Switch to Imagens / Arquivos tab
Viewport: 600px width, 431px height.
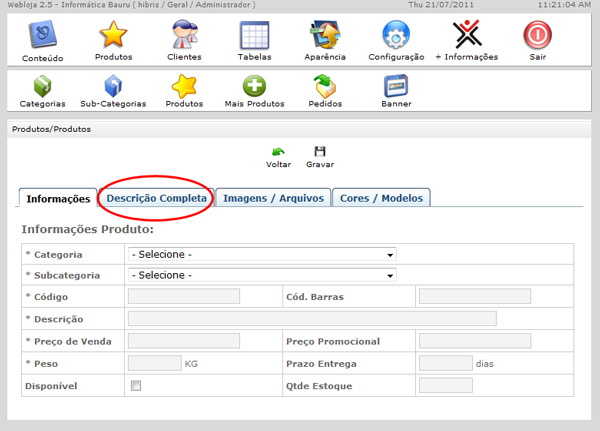click(273, 198)
